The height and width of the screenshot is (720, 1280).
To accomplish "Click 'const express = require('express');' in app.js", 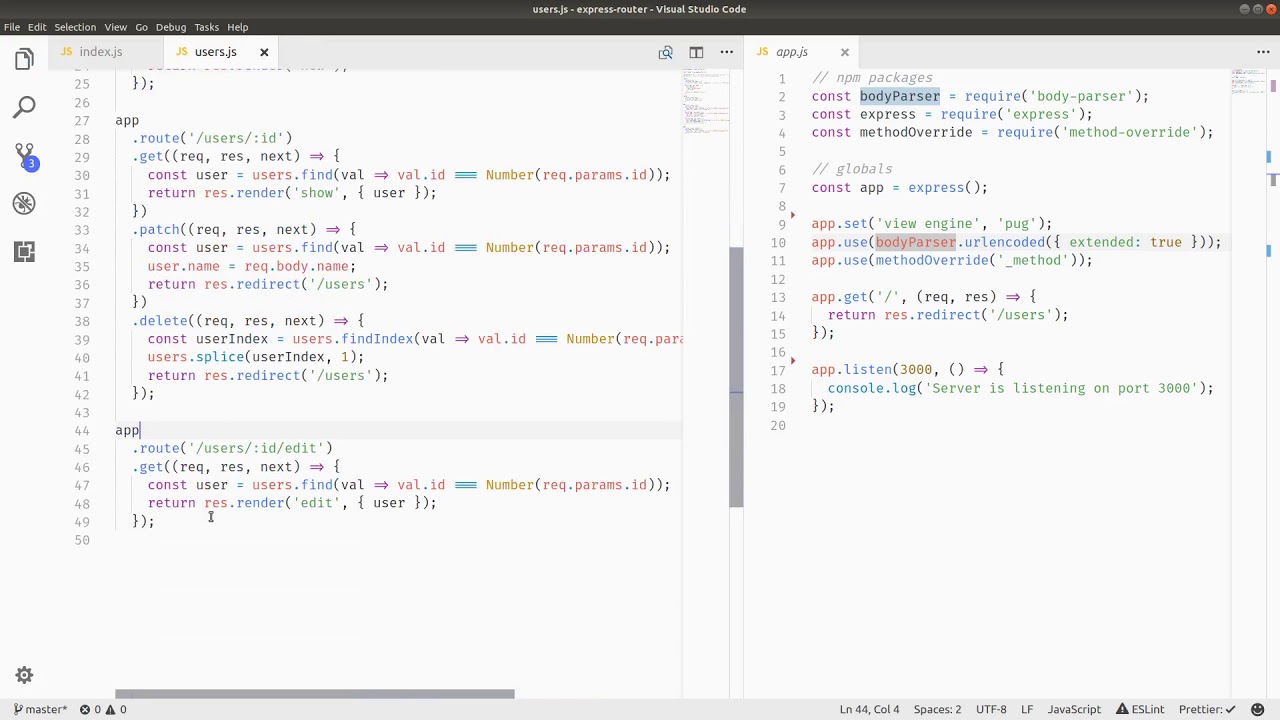I will [x=952, y=114].
